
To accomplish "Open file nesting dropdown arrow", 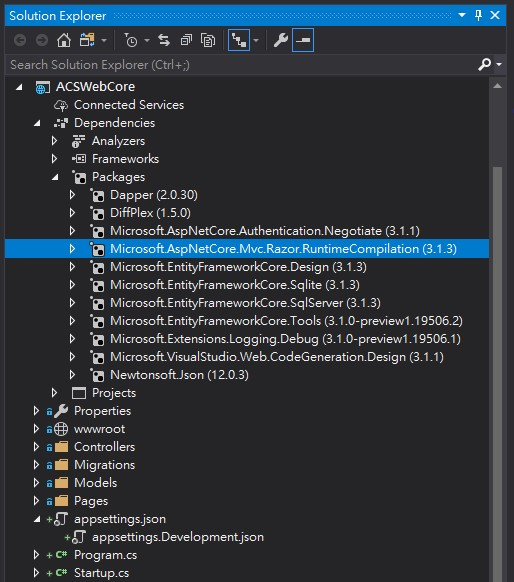I will coord(256,40).
